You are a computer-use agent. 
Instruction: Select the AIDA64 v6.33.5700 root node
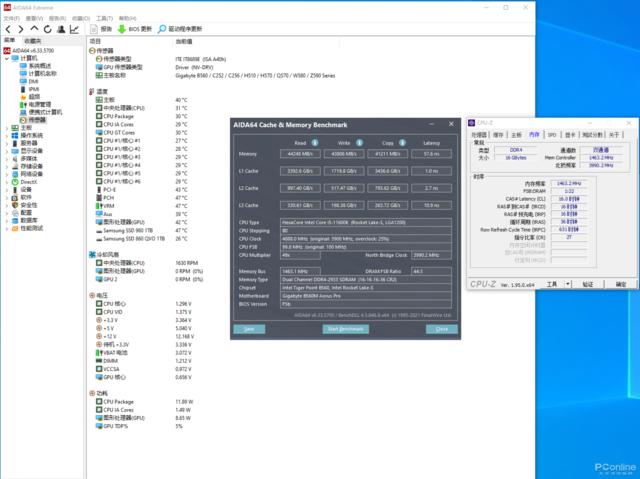[x=29, y=51]
